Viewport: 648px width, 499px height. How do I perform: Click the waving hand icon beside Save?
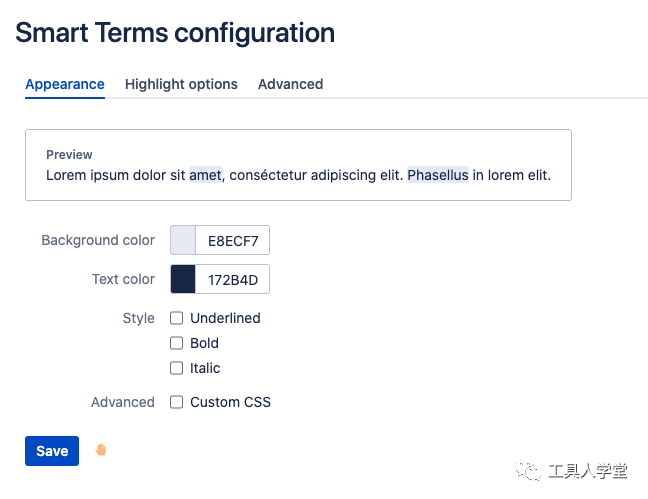[x=100, y=450]
